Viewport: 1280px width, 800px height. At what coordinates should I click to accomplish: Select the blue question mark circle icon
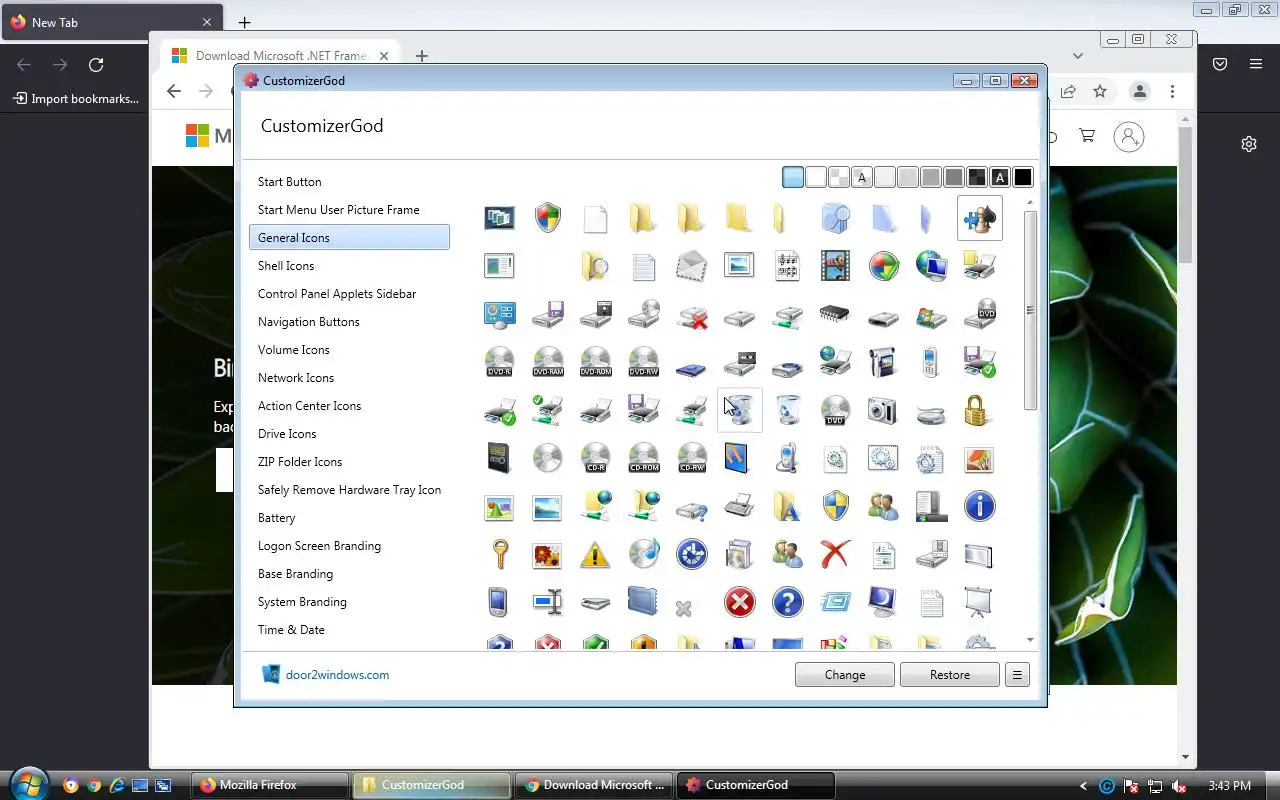[787, 602]
